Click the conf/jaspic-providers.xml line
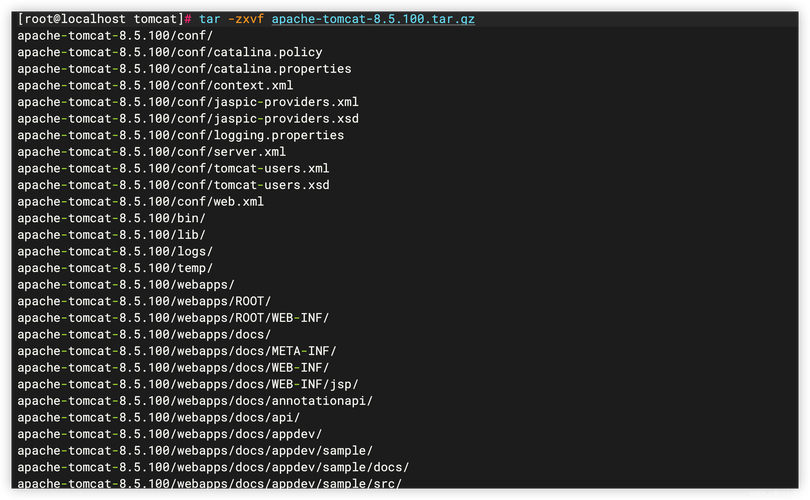810x500 pixels. click(188, 102)
